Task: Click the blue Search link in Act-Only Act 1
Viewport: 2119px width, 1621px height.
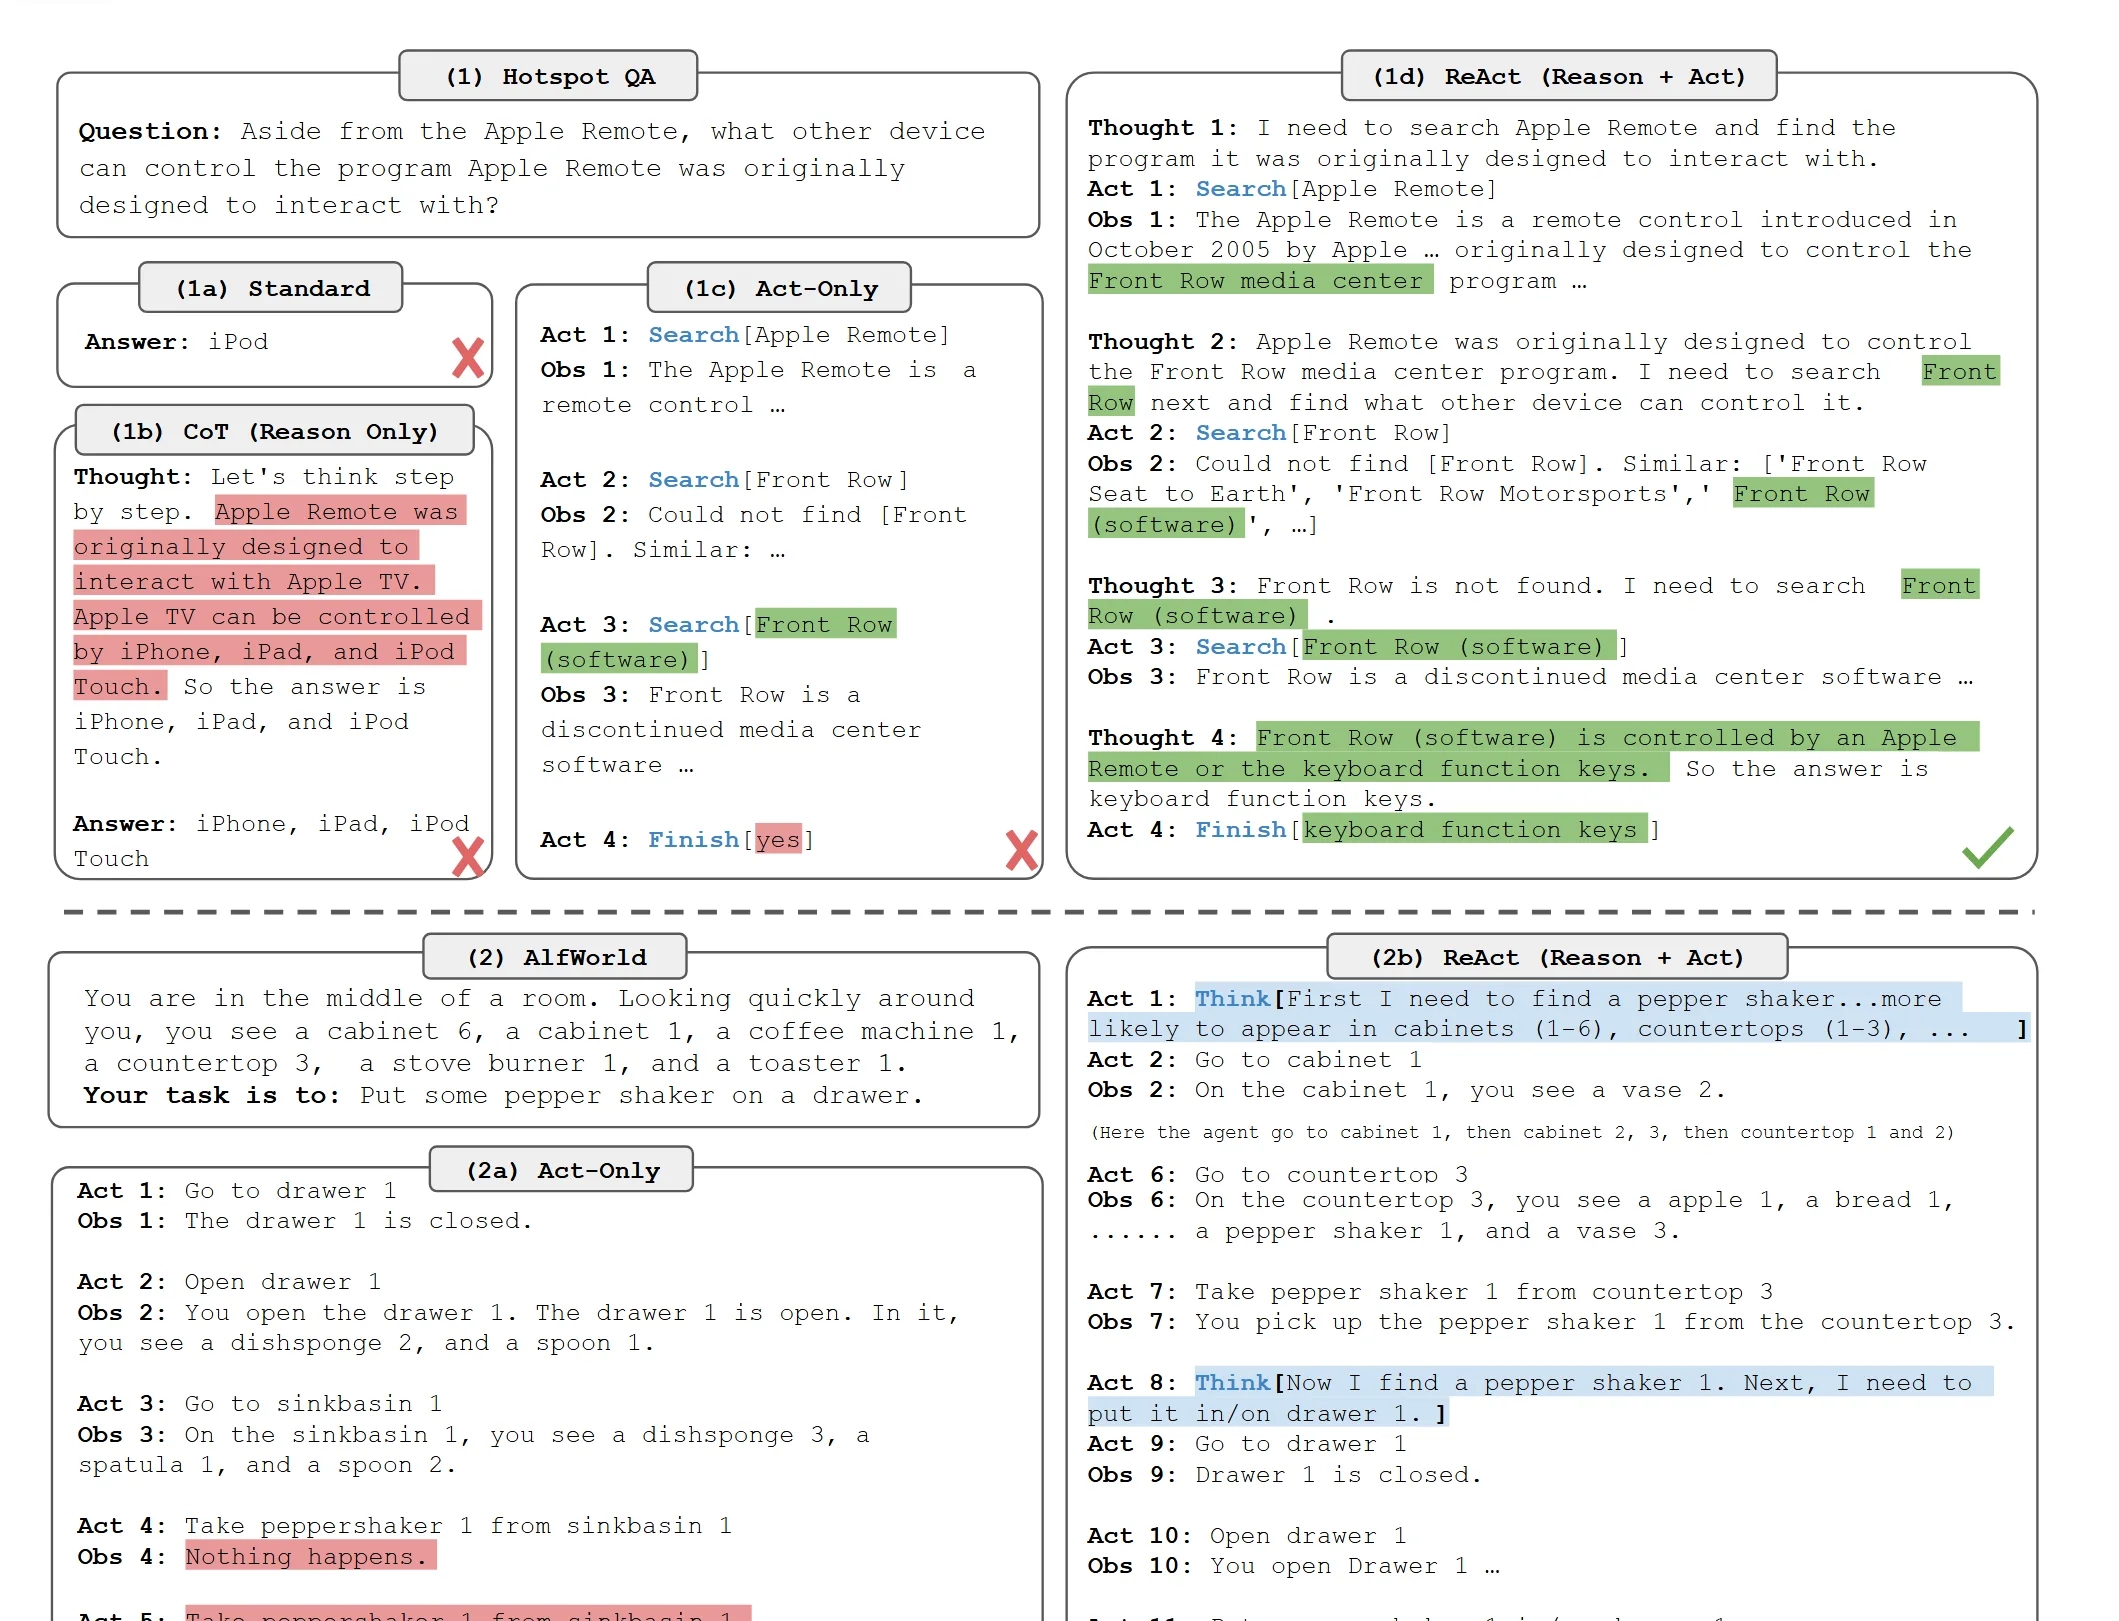Action: click(693, 335)
